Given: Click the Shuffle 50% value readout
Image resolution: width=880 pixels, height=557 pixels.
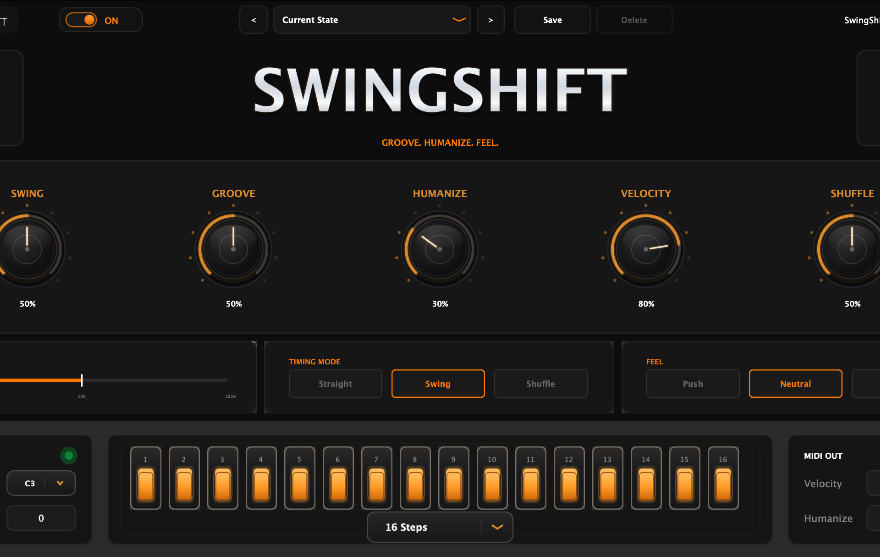Looking at the screenshot, I should [x=852, y=304].
